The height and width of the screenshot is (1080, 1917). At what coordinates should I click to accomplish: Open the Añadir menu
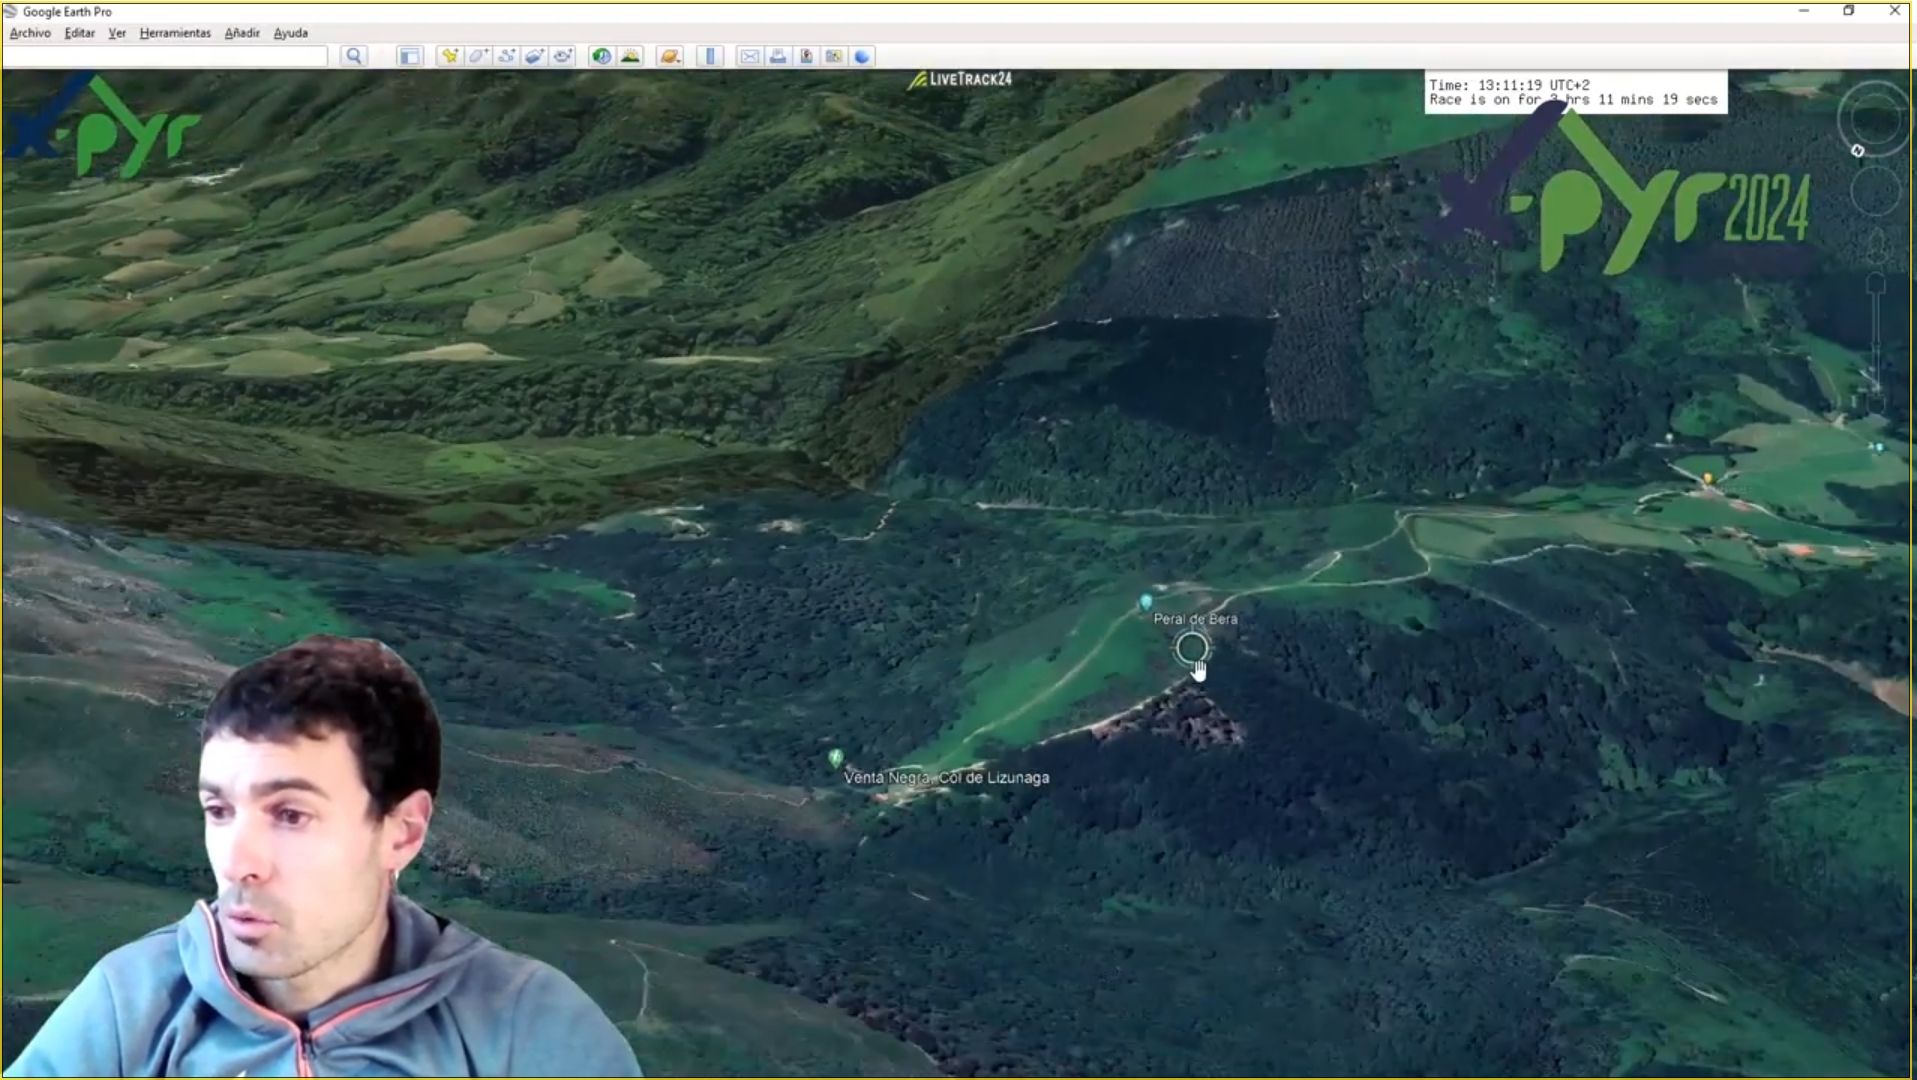[242, 33]
